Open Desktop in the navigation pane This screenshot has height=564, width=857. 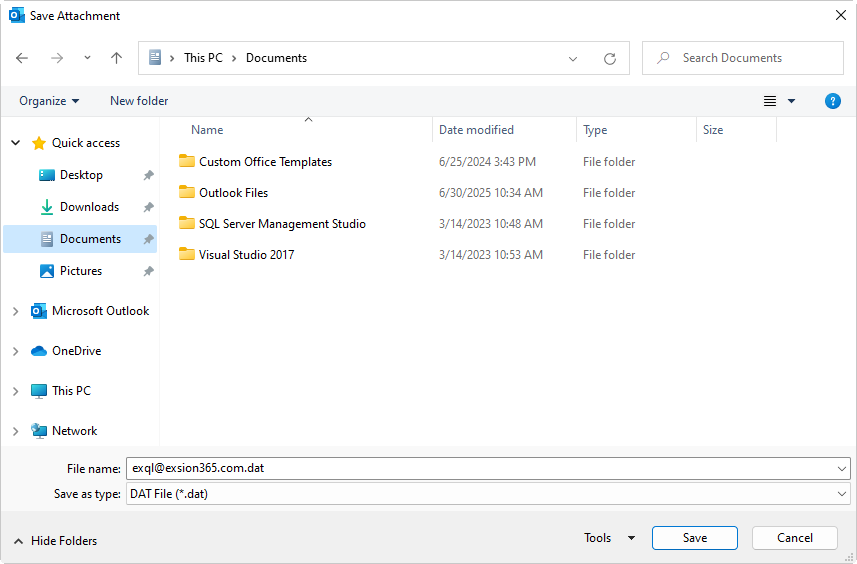[81, 175]
